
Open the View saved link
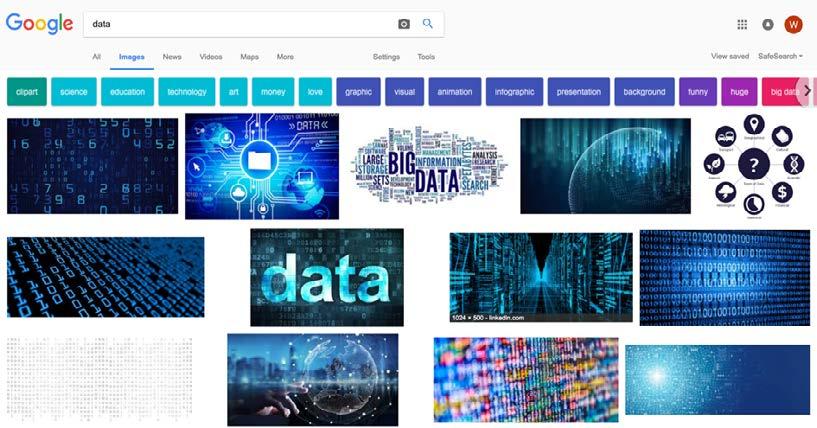[730, 56]
